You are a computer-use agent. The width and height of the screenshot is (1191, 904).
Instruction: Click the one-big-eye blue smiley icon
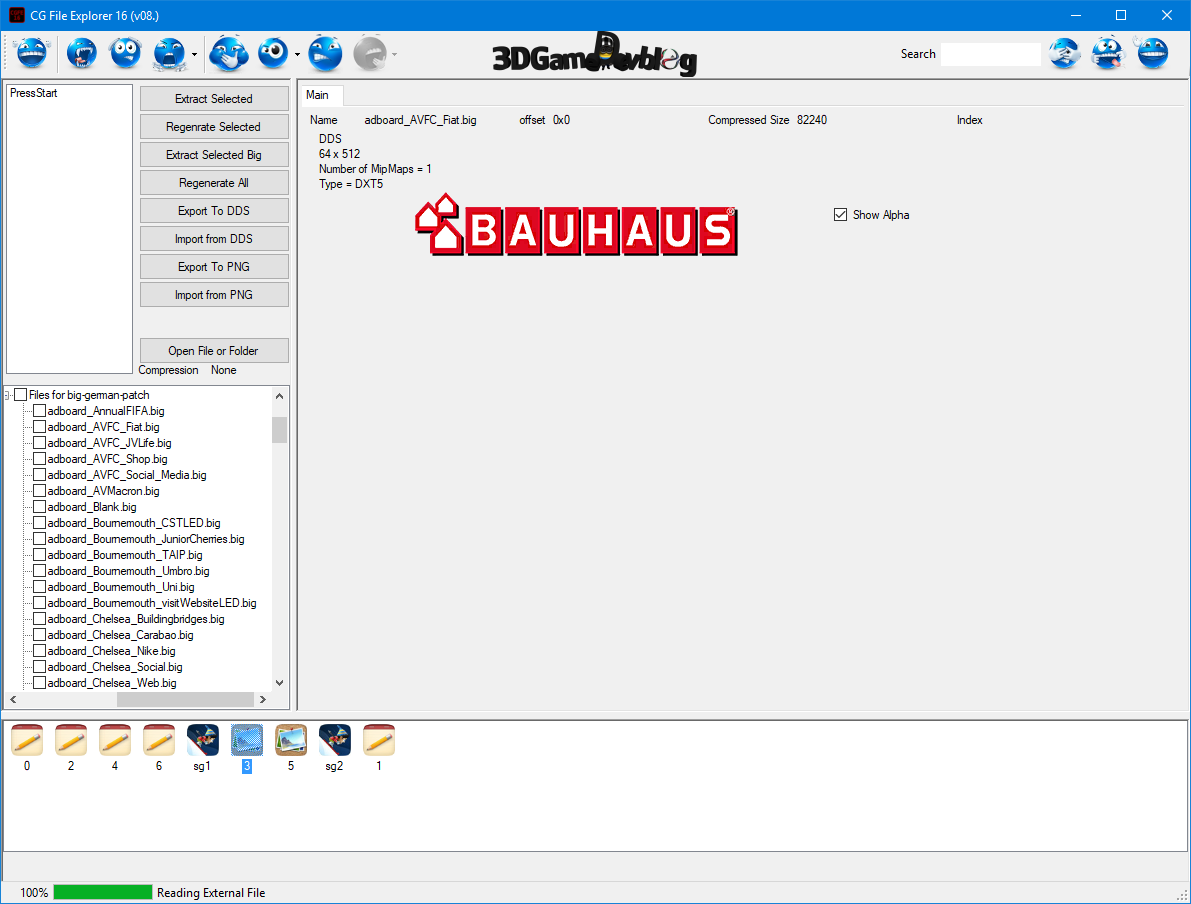(x=273, y=54)
